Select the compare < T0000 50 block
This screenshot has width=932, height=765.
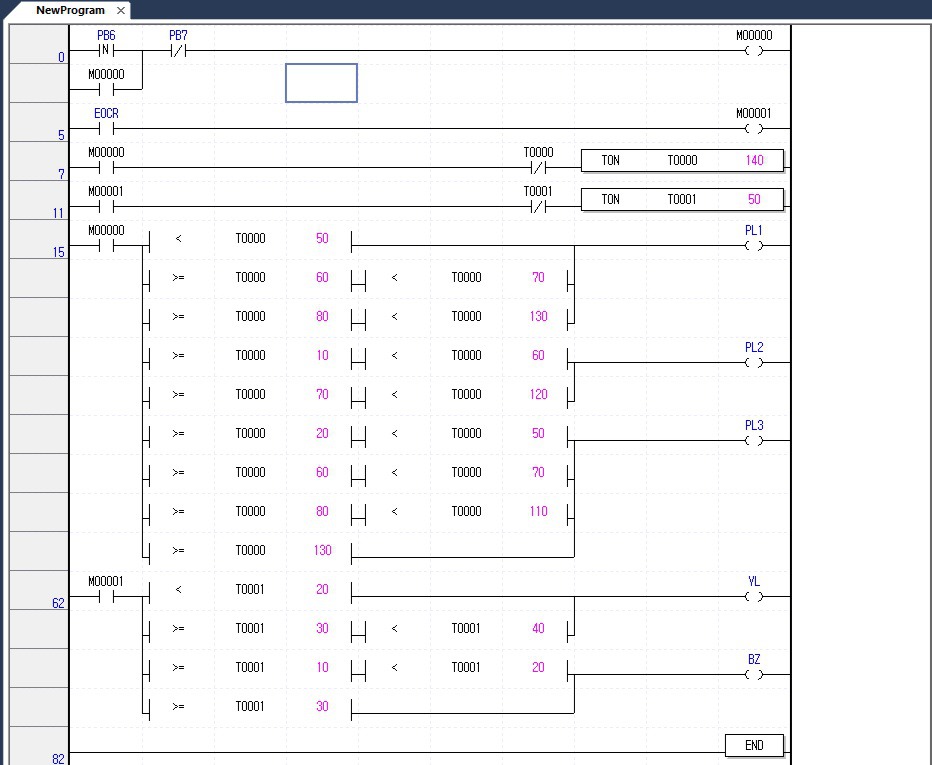(x=250, y=239)
